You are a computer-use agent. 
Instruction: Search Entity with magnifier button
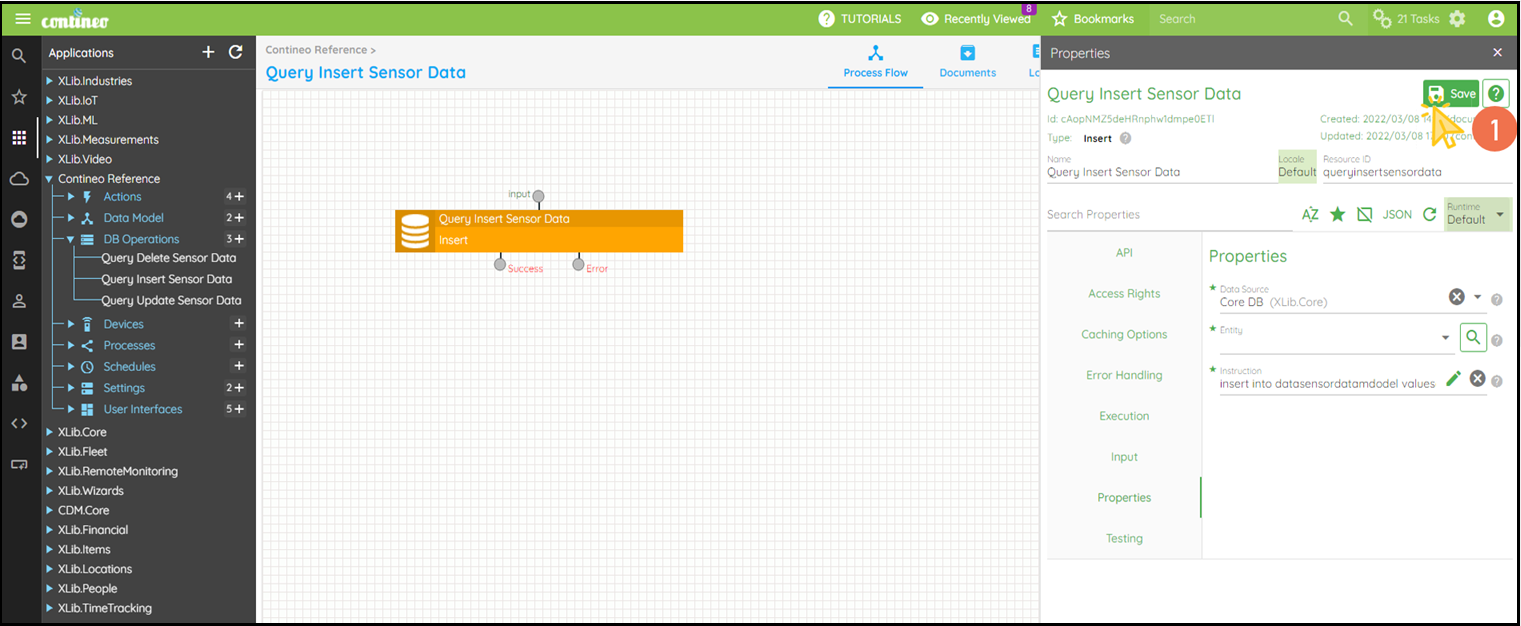pyautogui.click(x=1472, y=338)
